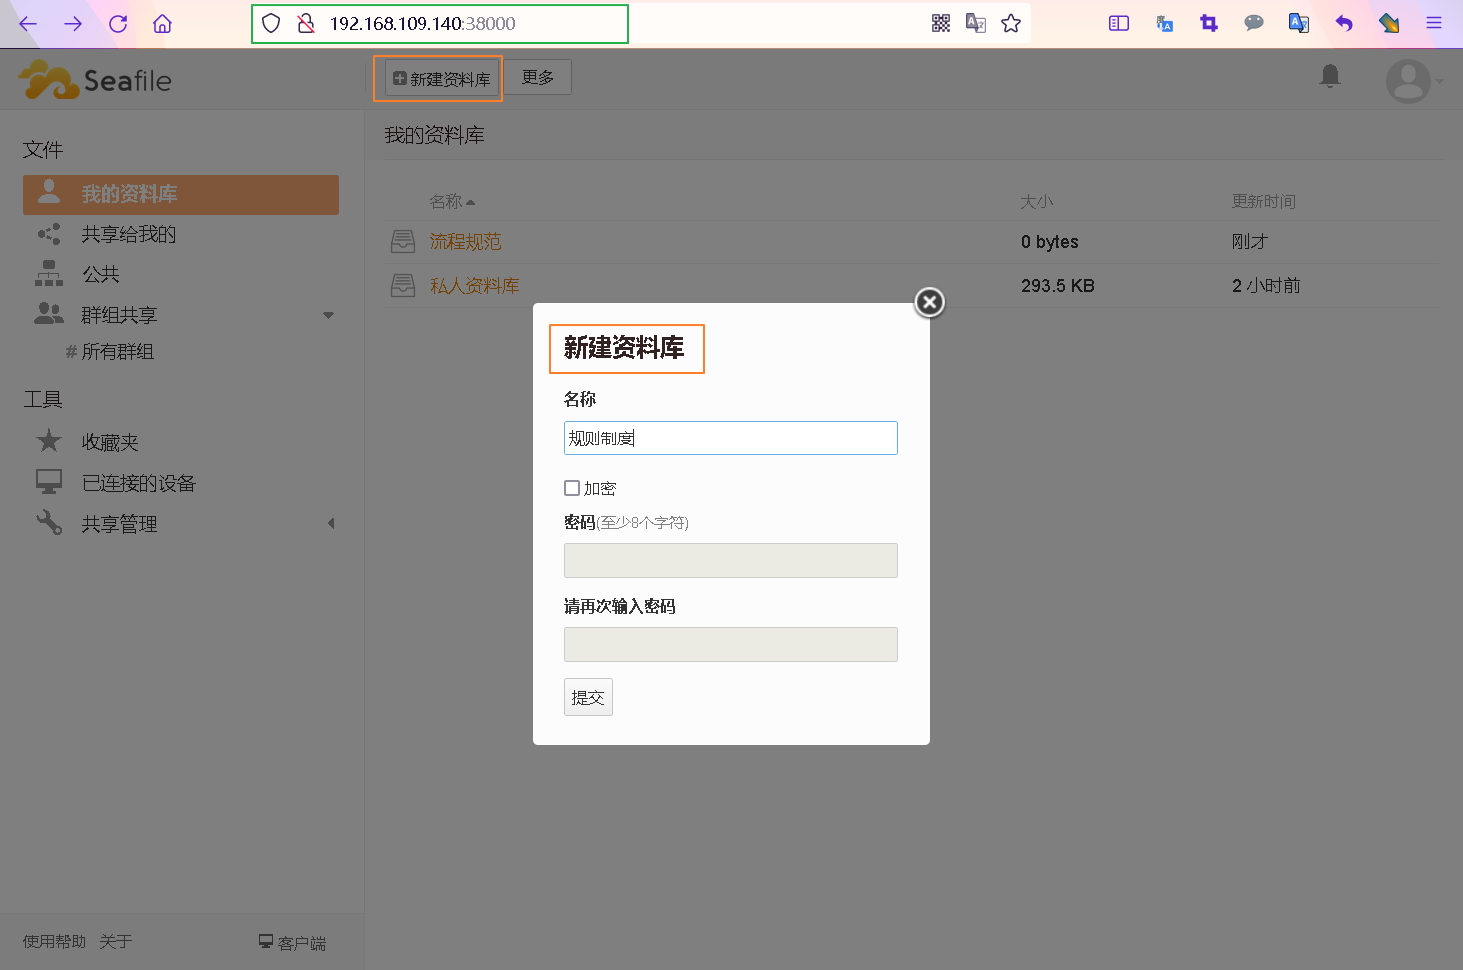
Task: Click the insecure connection lock icon
Action: (306, 23)
